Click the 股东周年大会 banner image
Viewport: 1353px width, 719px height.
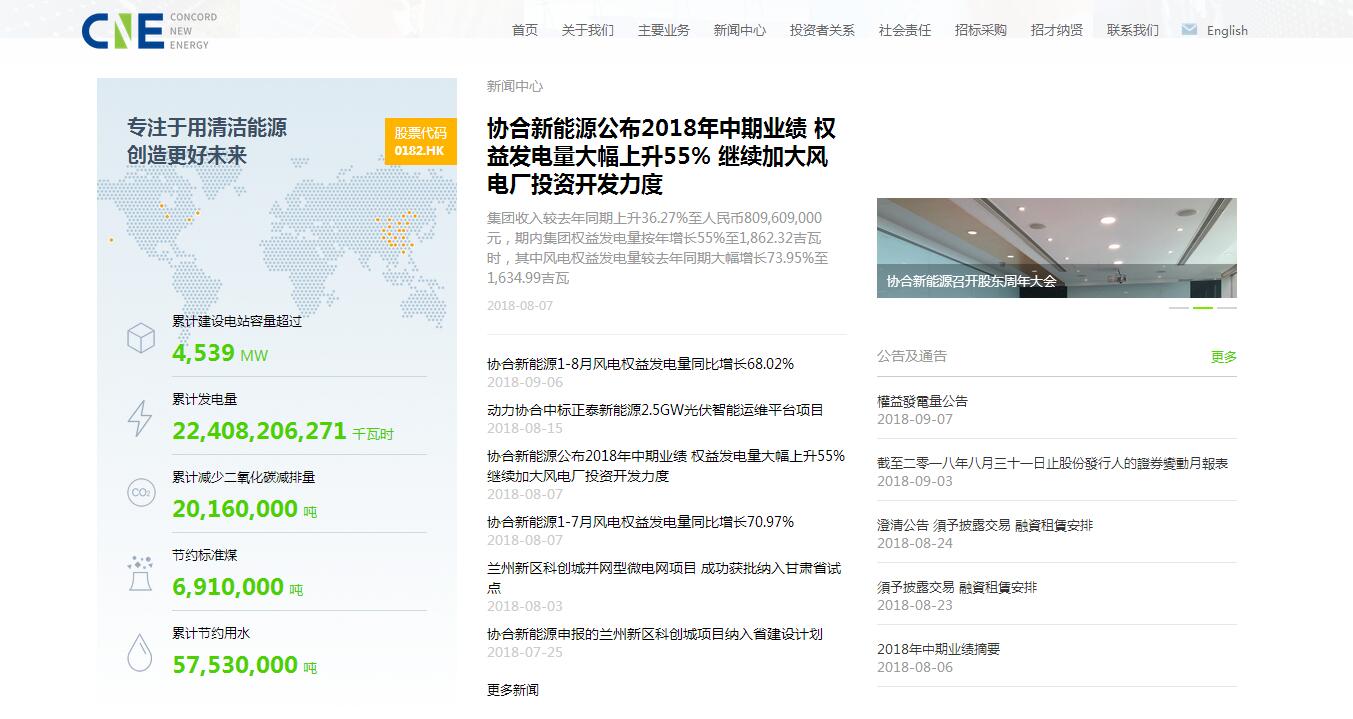pyautogui.click(x=1057, y=247)
